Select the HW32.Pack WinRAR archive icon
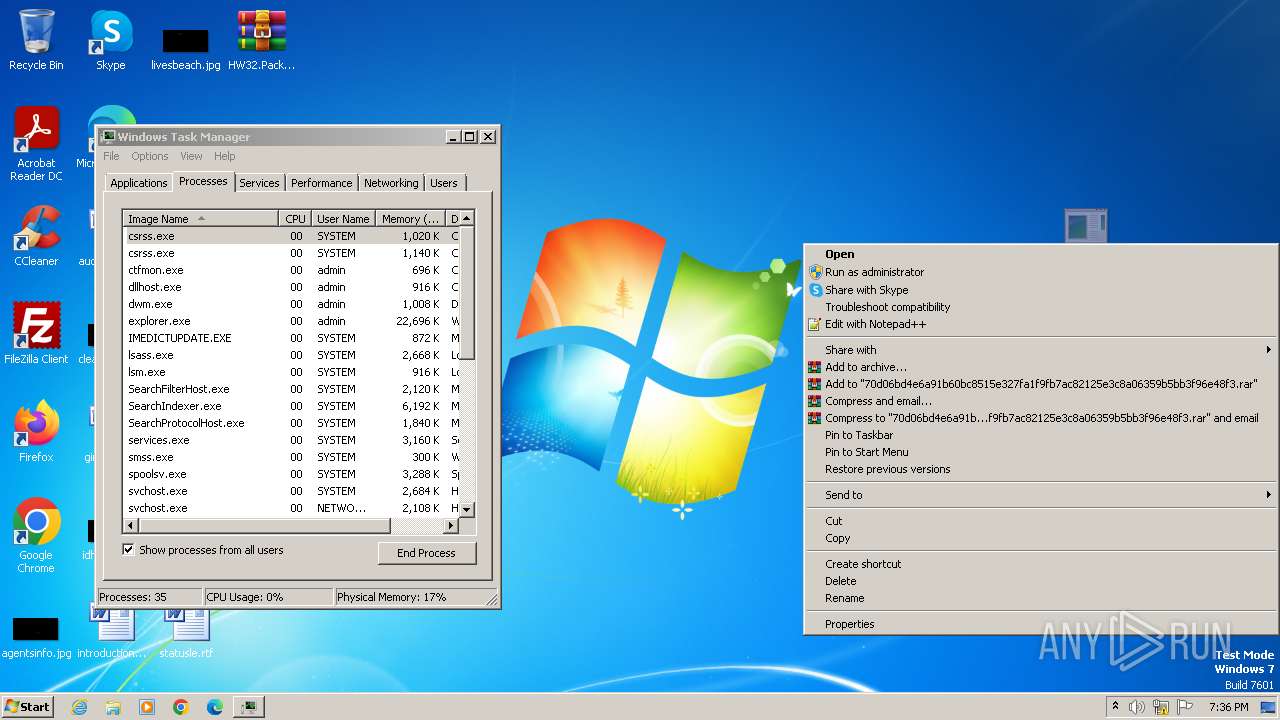 (x=261, y=40)
